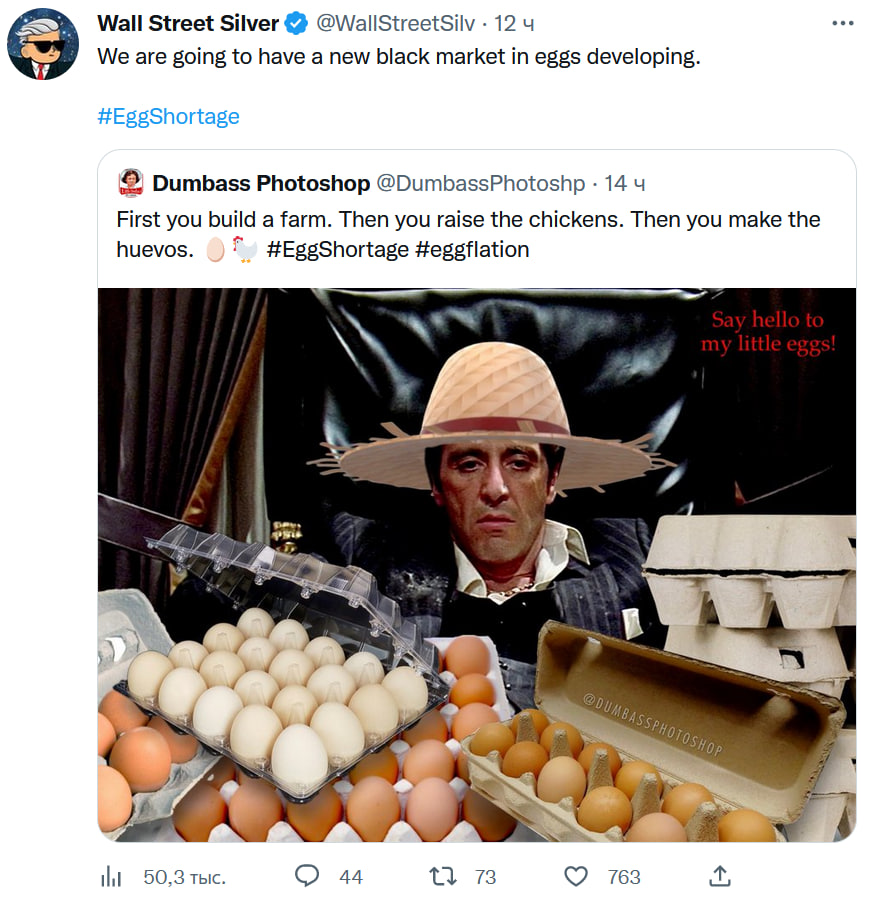Click the Dumbass Photoshop small avatar

[x=130, y=183]
